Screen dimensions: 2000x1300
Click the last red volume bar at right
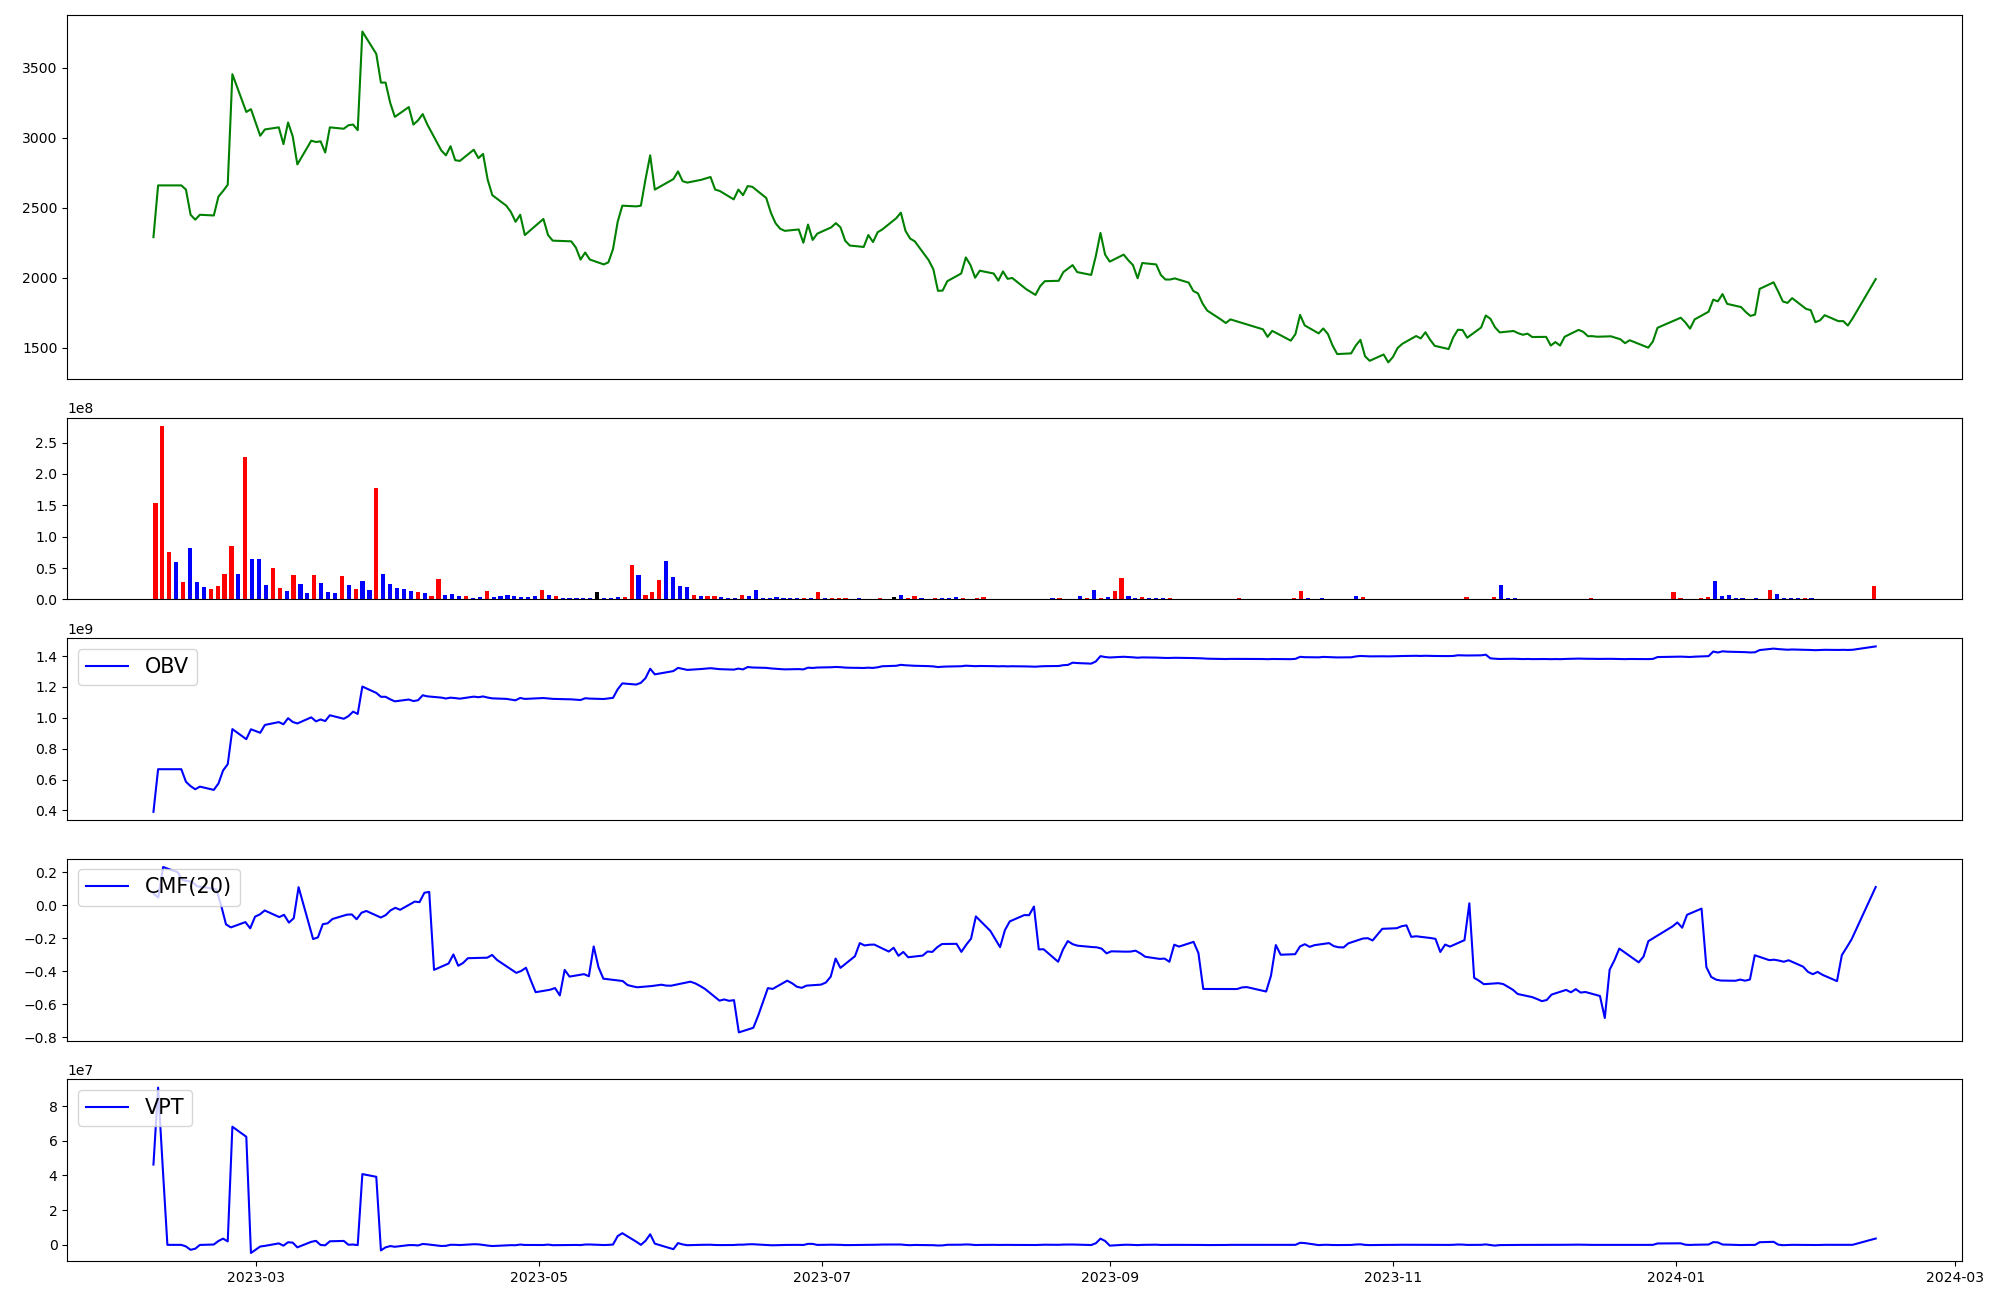click(1874, 593)
